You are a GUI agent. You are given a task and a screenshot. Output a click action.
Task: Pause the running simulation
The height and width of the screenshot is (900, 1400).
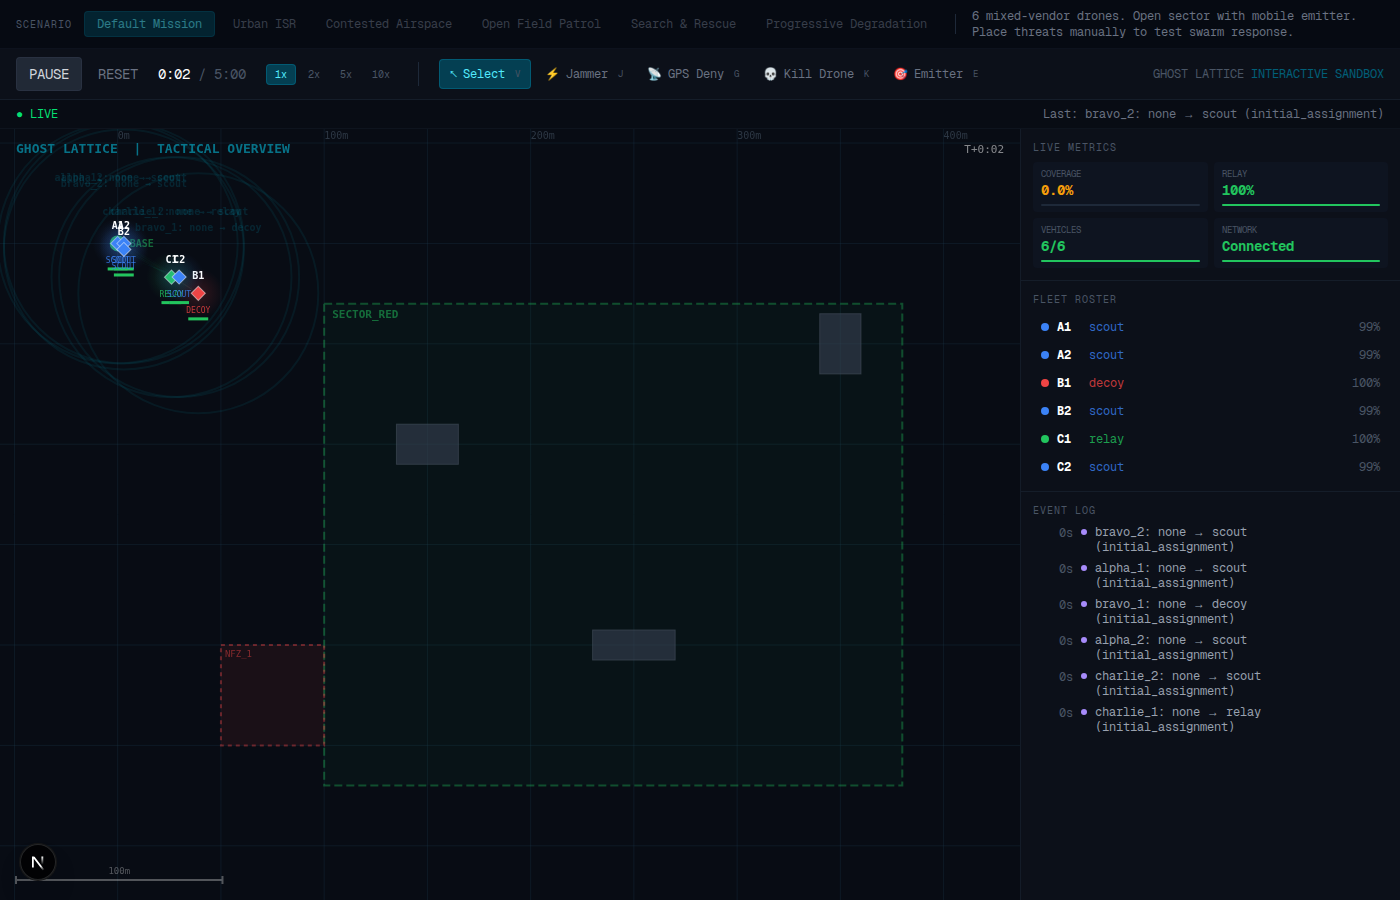point(49,74)
